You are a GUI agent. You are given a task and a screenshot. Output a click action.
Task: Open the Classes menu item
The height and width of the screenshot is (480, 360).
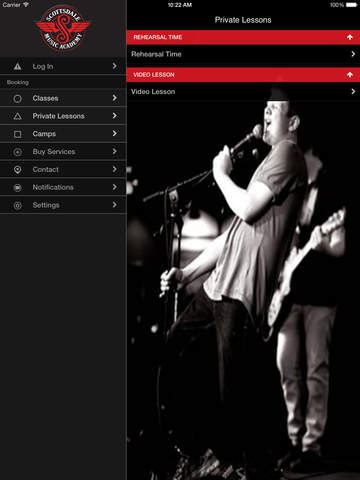point(63,98)
